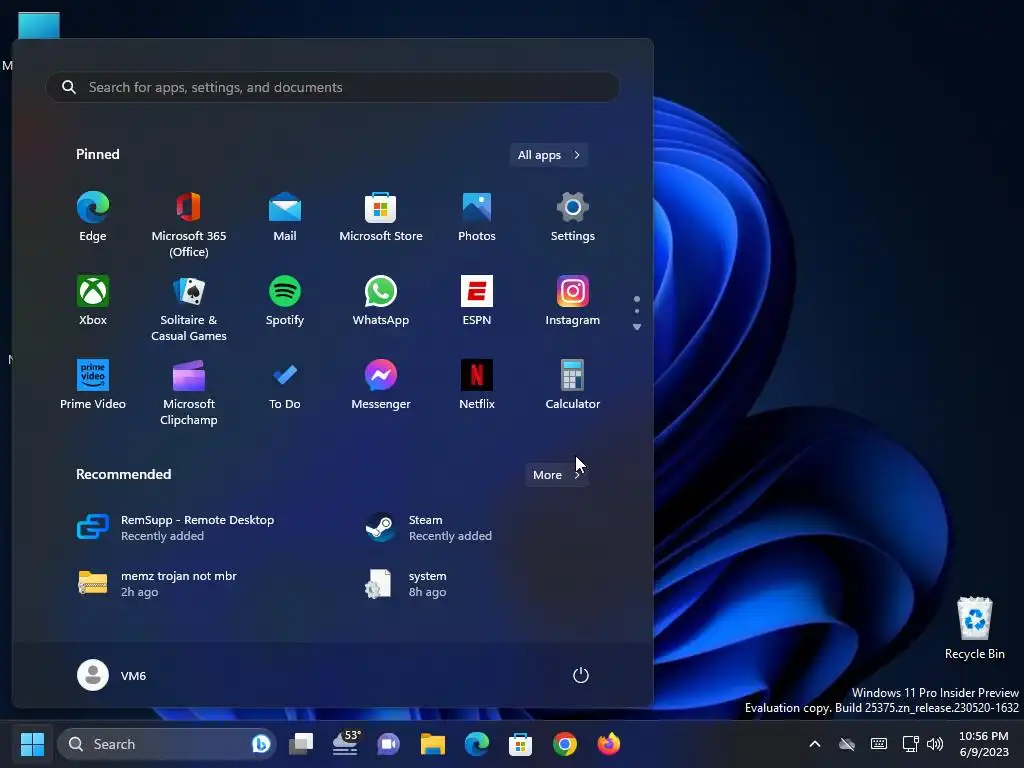Open Edge from pinned apps
1024x768 pixels.
click(93, 217)
